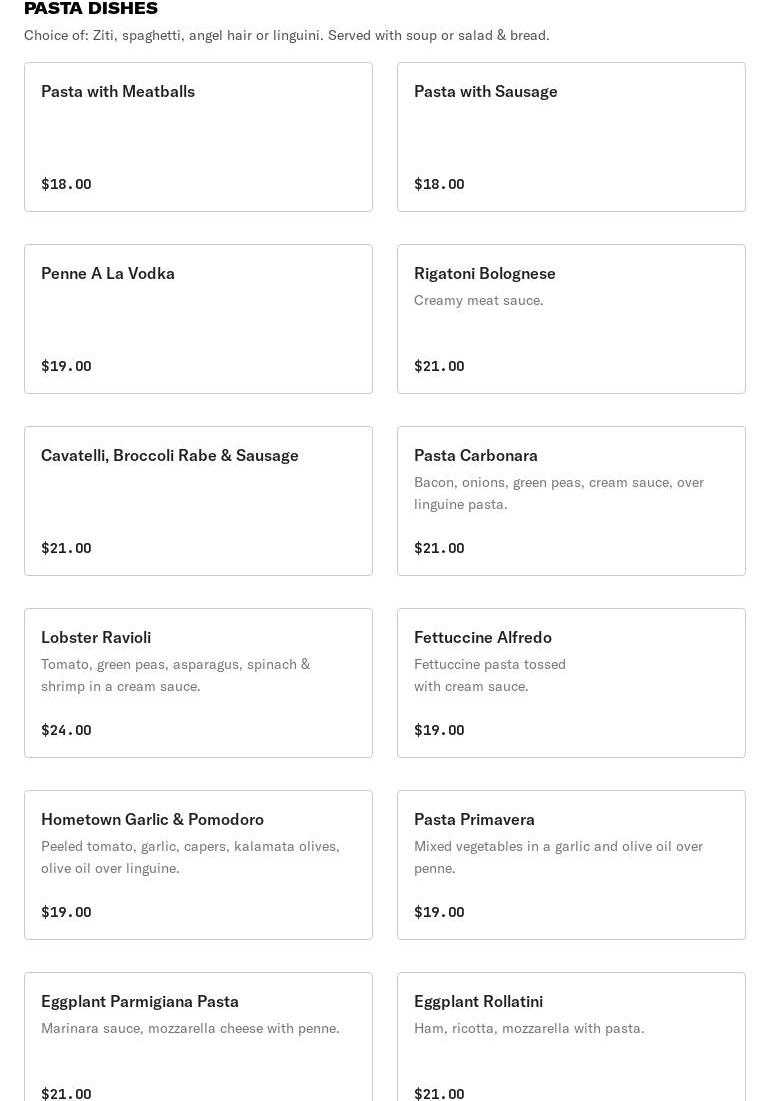
Task: Open the Rigatoni Bolognese menu item
Action: 571,319
